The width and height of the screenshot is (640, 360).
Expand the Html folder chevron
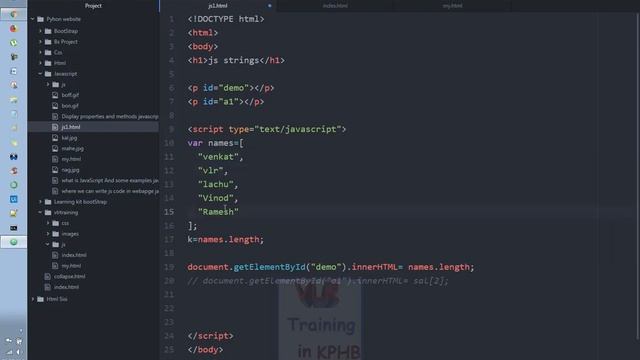tap(40, 63)
